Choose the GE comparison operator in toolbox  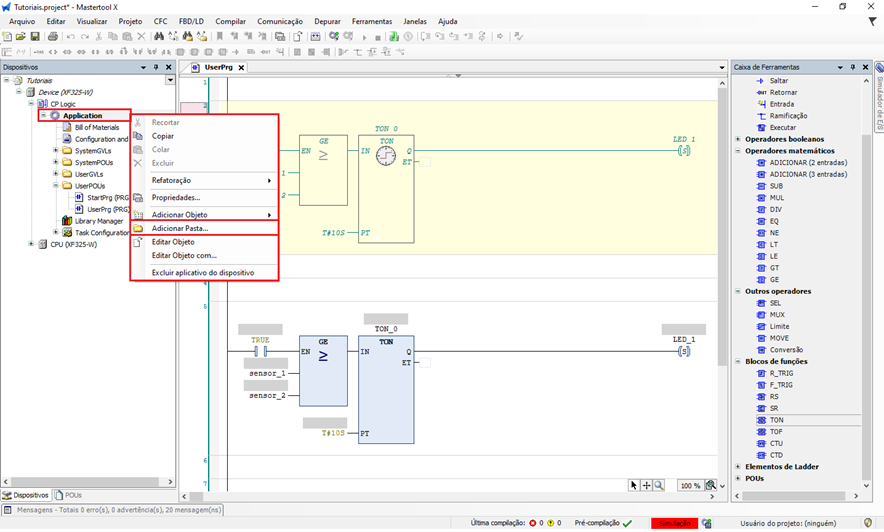tap(774, 280)
